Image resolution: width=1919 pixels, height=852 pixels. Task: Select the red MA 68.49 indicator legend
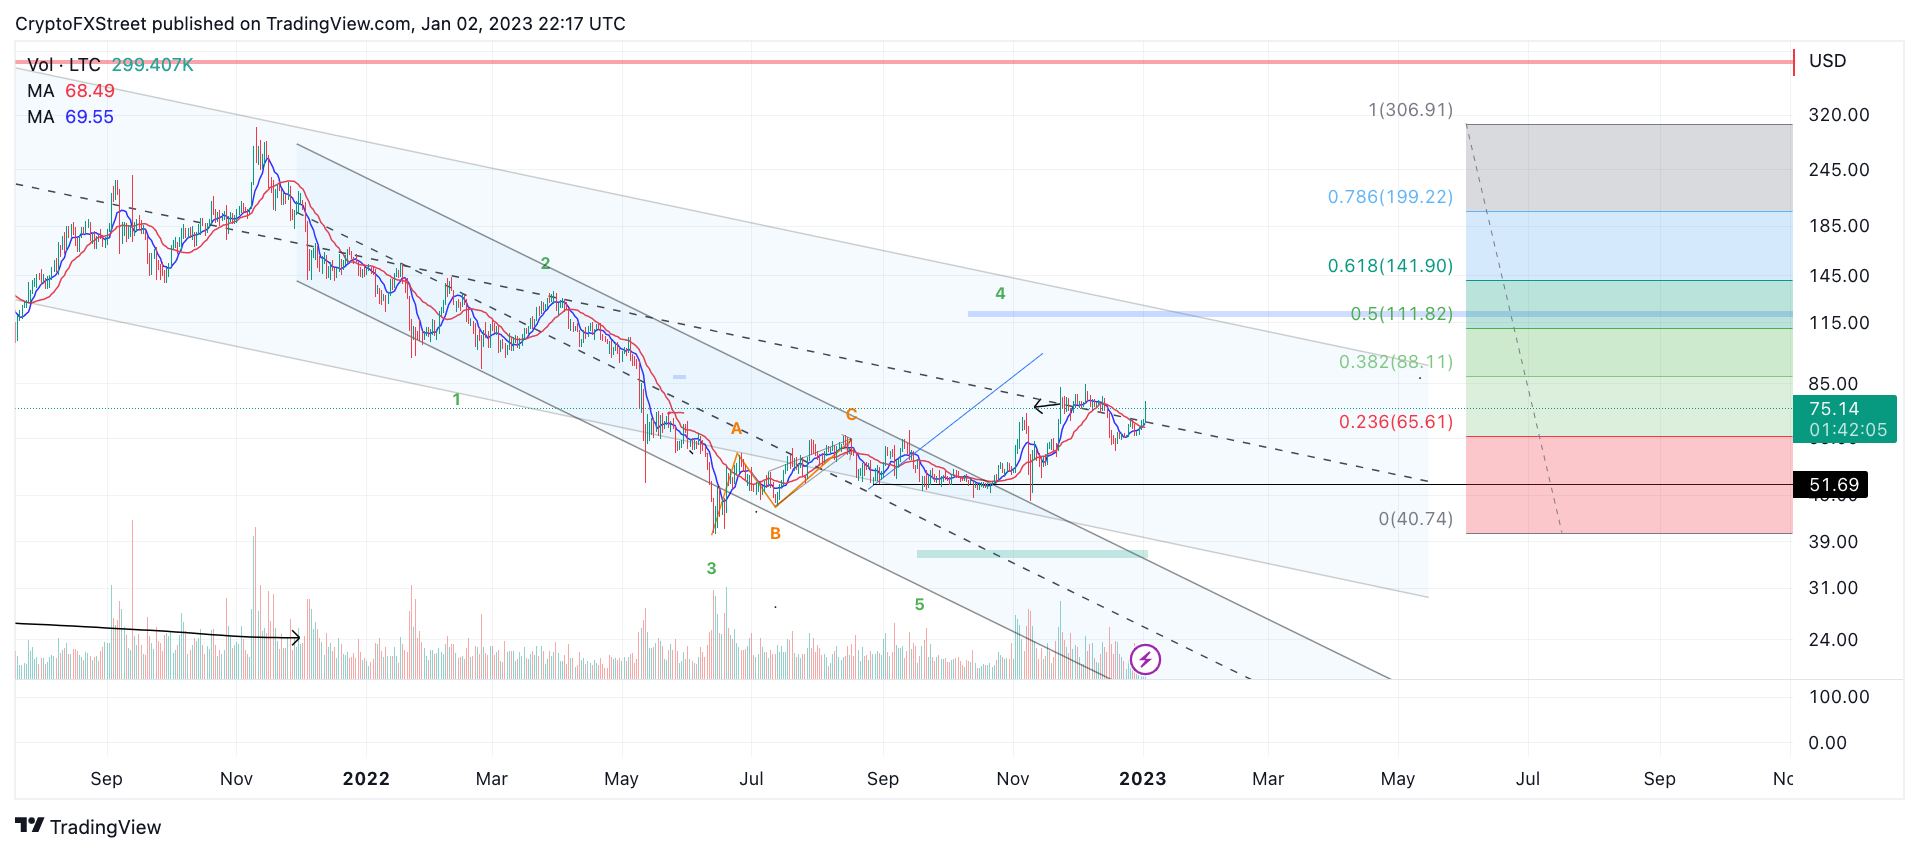coord(71,91)
